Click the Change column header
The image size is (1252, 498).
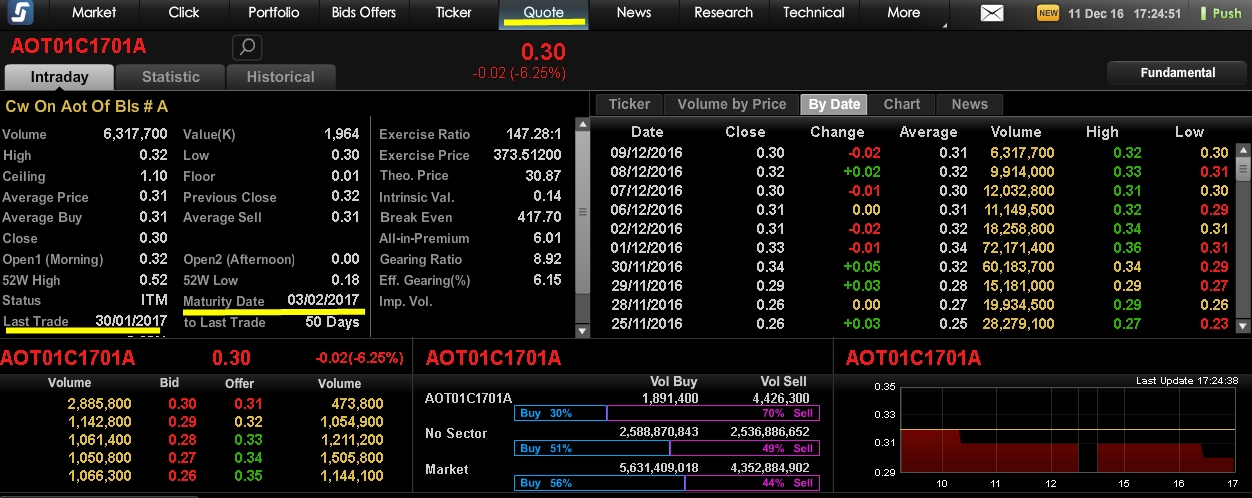tap(837, 132)
